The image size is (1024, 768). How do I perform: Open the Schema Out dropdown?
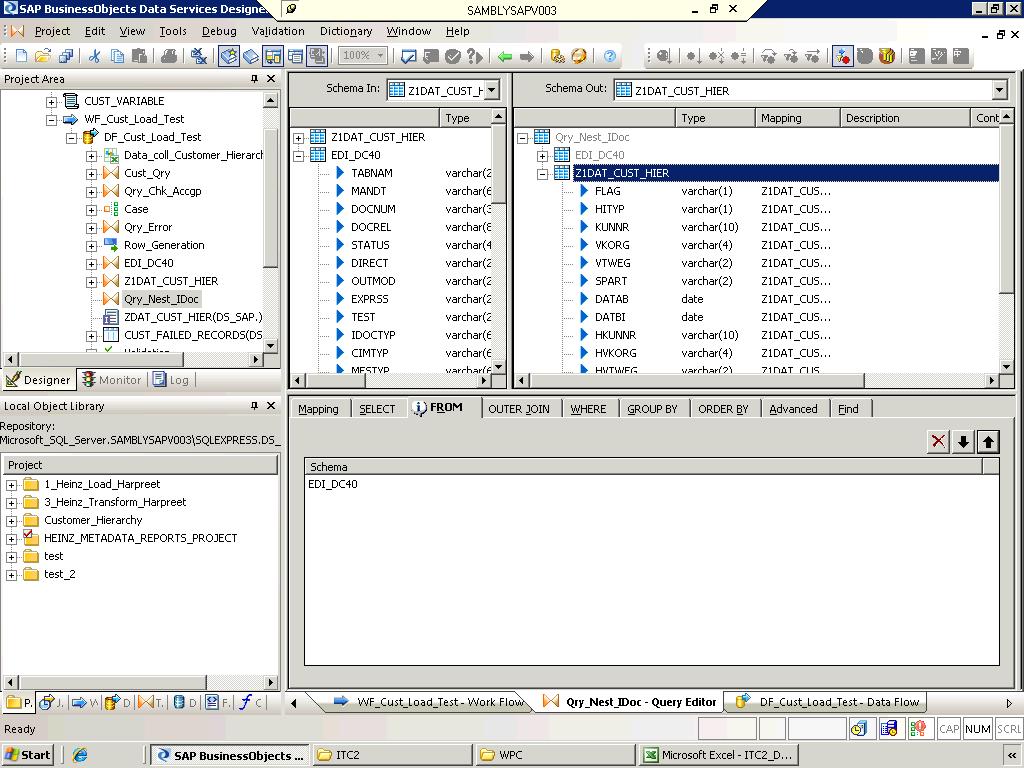[999, 90]
